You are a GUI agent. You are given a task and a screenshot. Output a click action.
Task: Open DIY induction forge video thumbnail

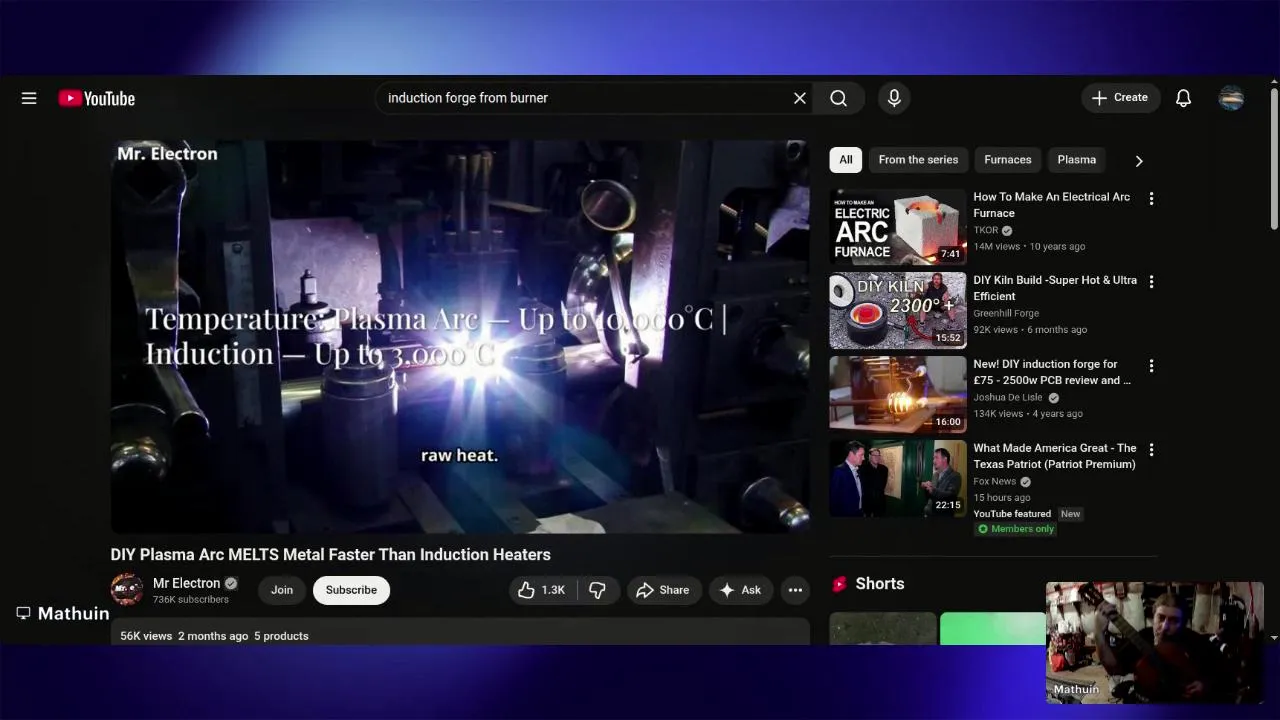[x=898, y=394]
